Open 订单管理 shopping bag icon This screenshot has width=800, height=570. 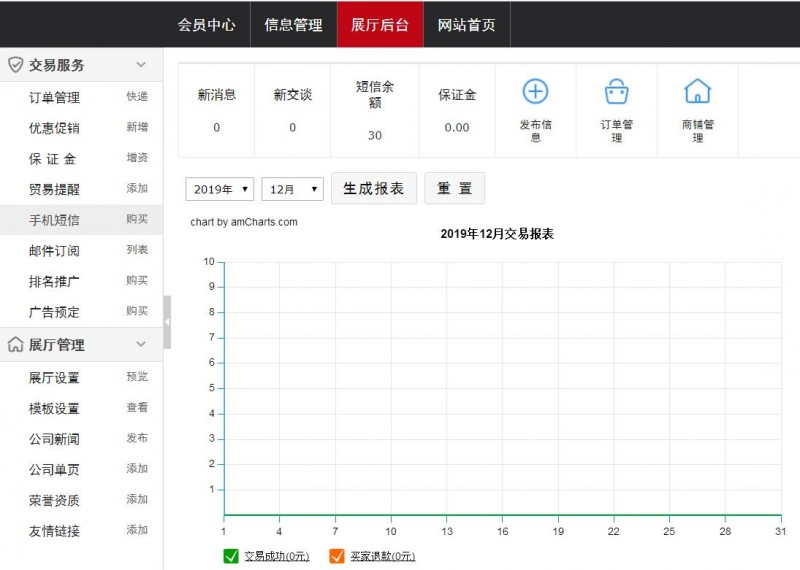617,92
